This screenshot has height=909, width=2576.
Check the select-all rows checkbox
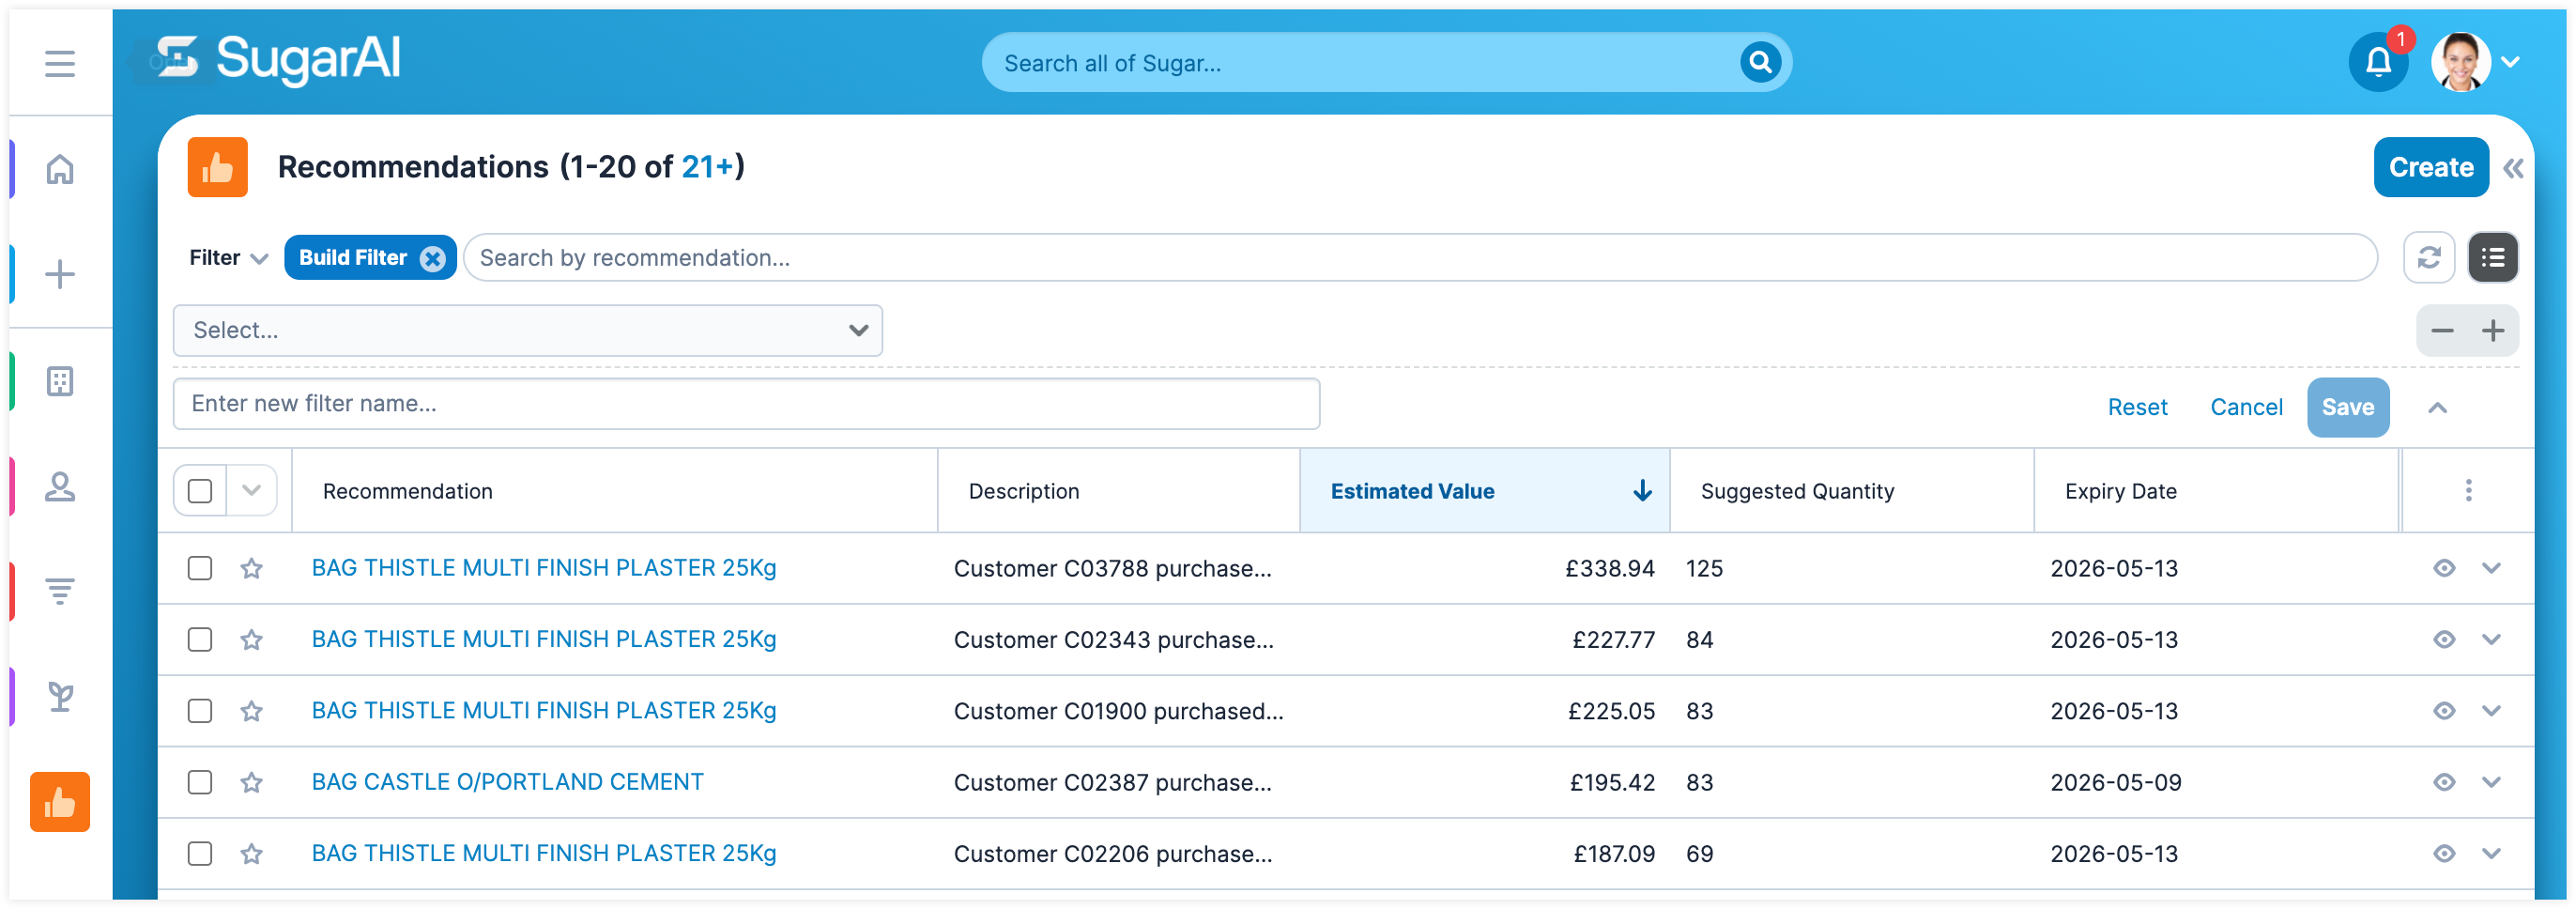200,491
